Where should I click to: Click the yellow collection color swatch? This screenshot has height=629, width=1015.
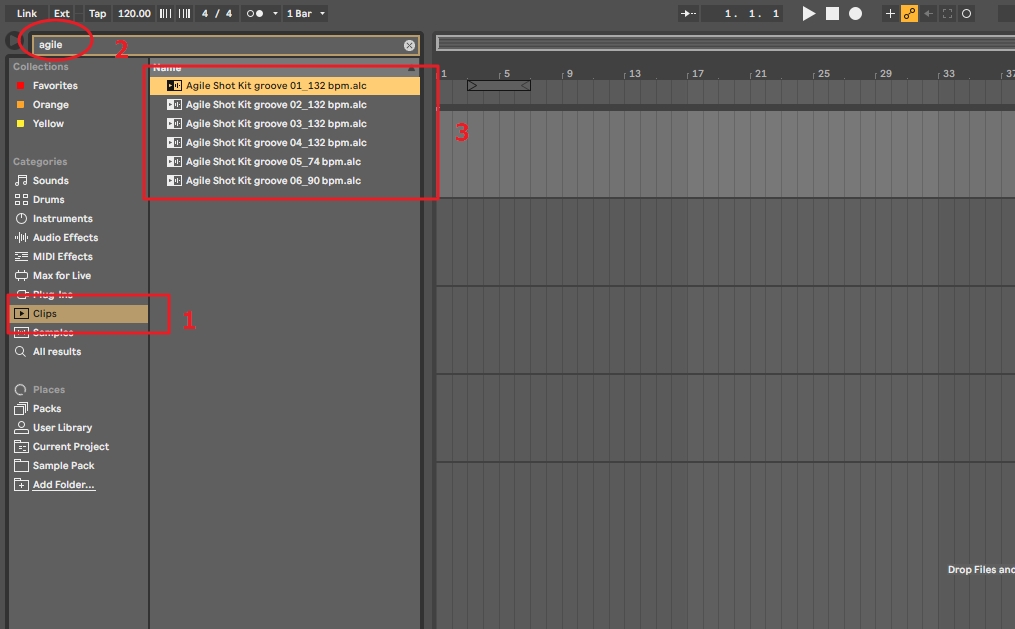point(20,123)
